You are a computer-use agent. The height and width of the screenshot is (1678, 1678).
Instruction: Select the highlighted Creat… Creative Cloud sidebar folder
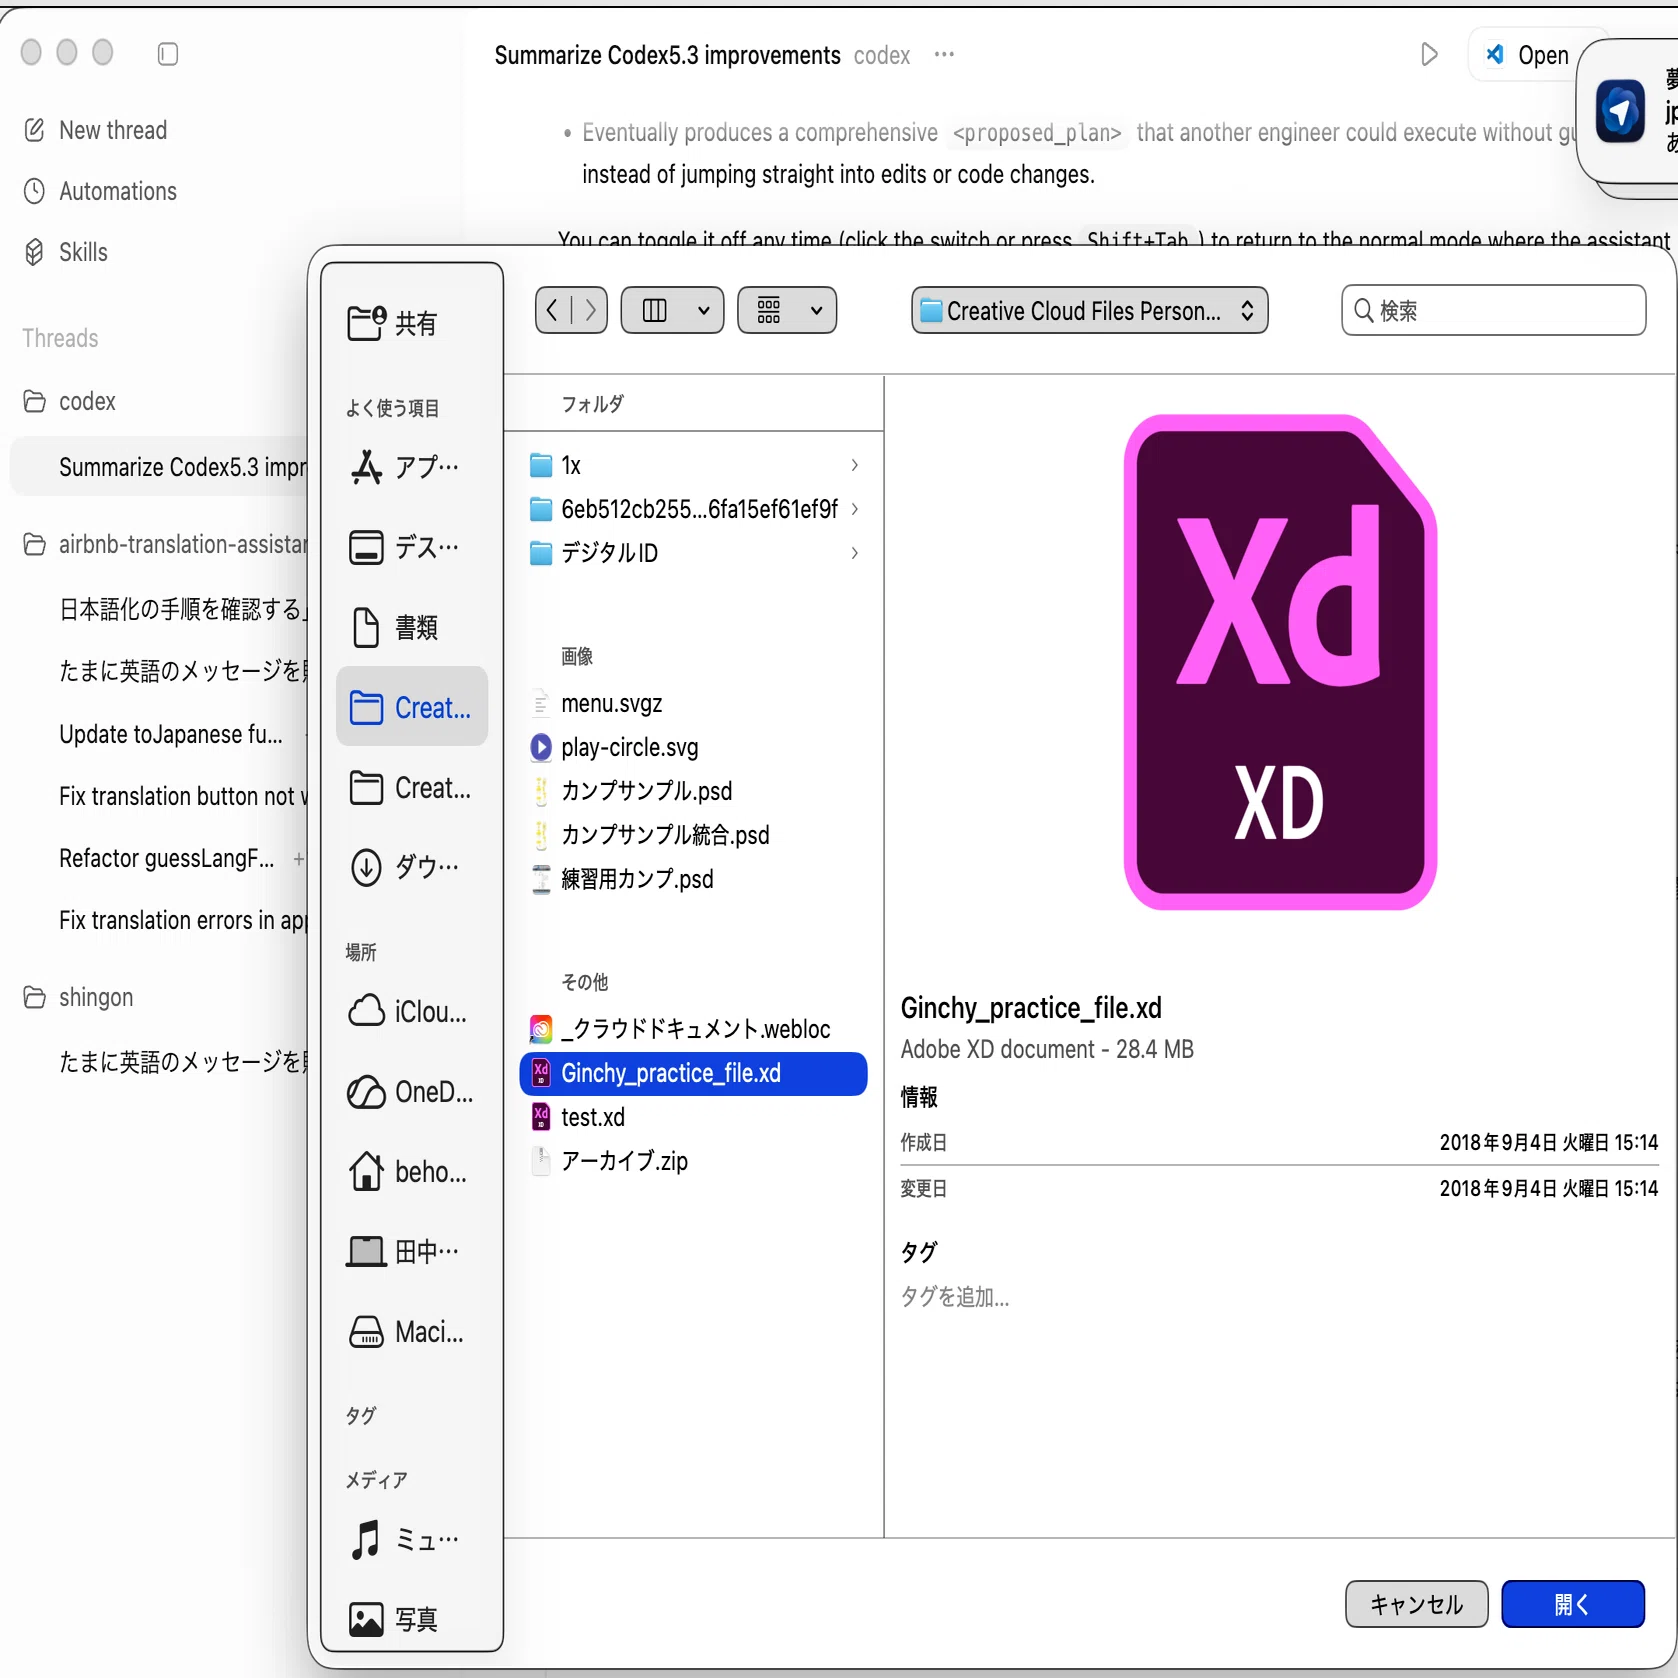[412, 707]
